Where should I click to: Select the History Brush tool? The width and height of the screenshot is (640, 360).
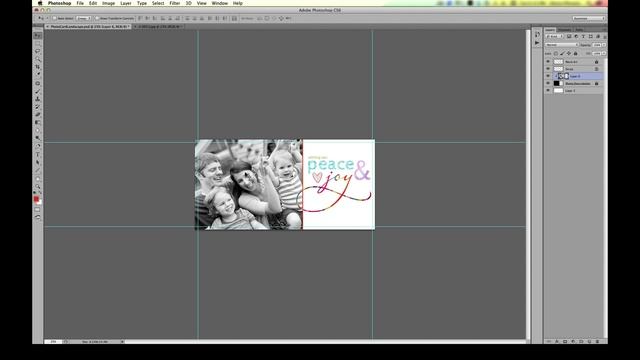click(x=38, y=107)
